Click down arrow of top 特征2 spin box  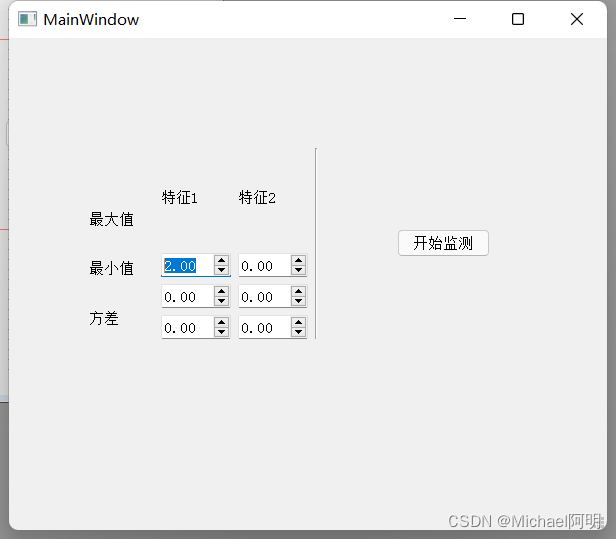298,270
